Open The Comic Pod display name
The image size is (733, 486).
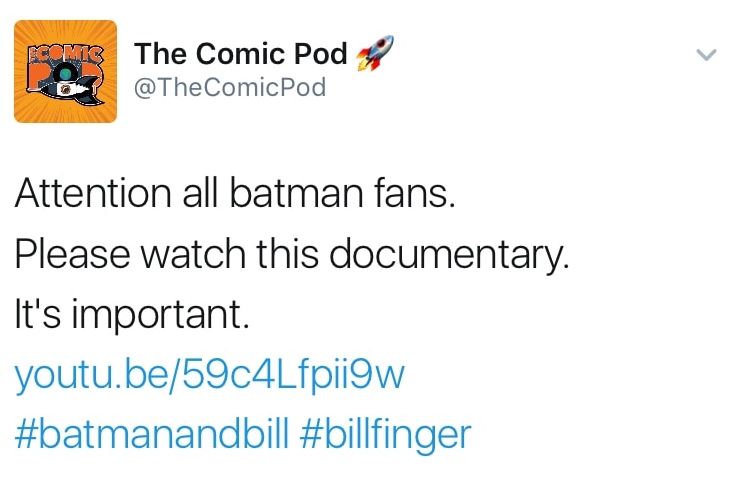point(241,54)
